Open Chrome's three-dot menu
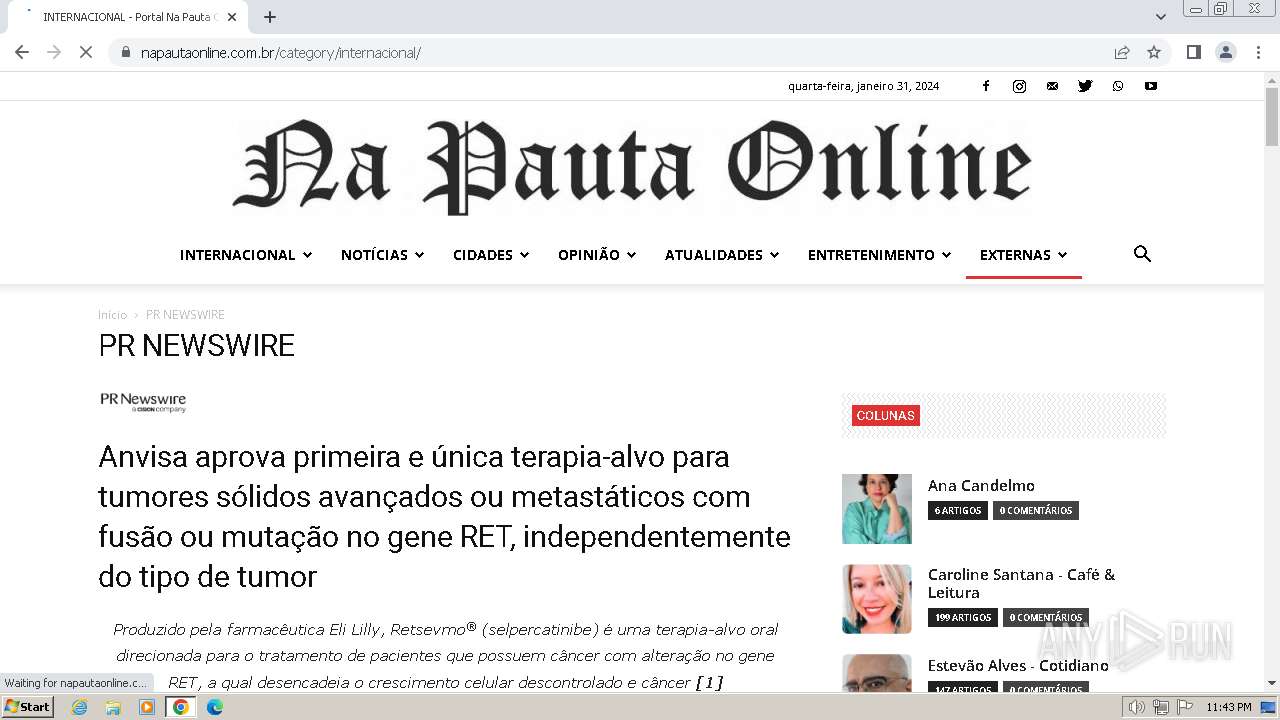Image resolution: width=1280 pixels, height=720 pixels. 1259,52
